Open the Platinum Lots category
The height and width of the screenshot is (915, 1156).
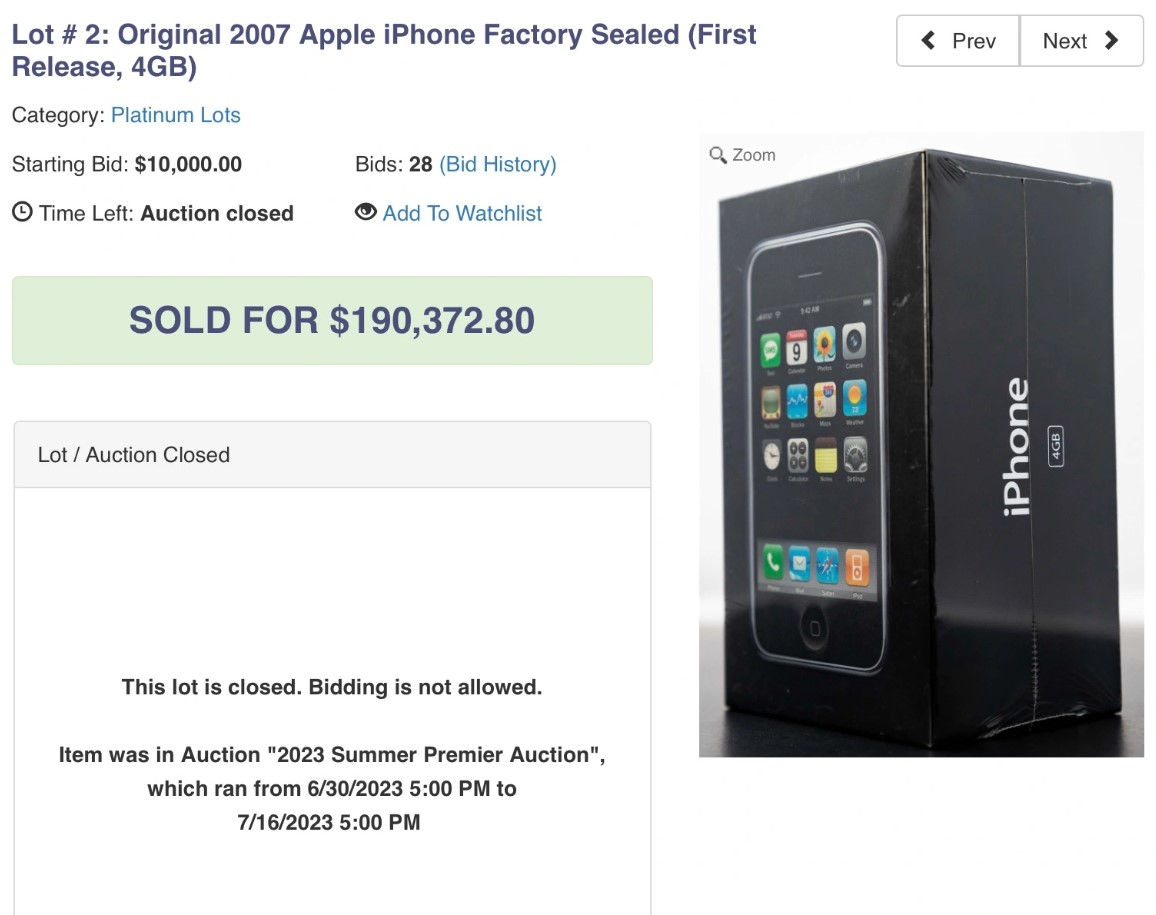175,115
